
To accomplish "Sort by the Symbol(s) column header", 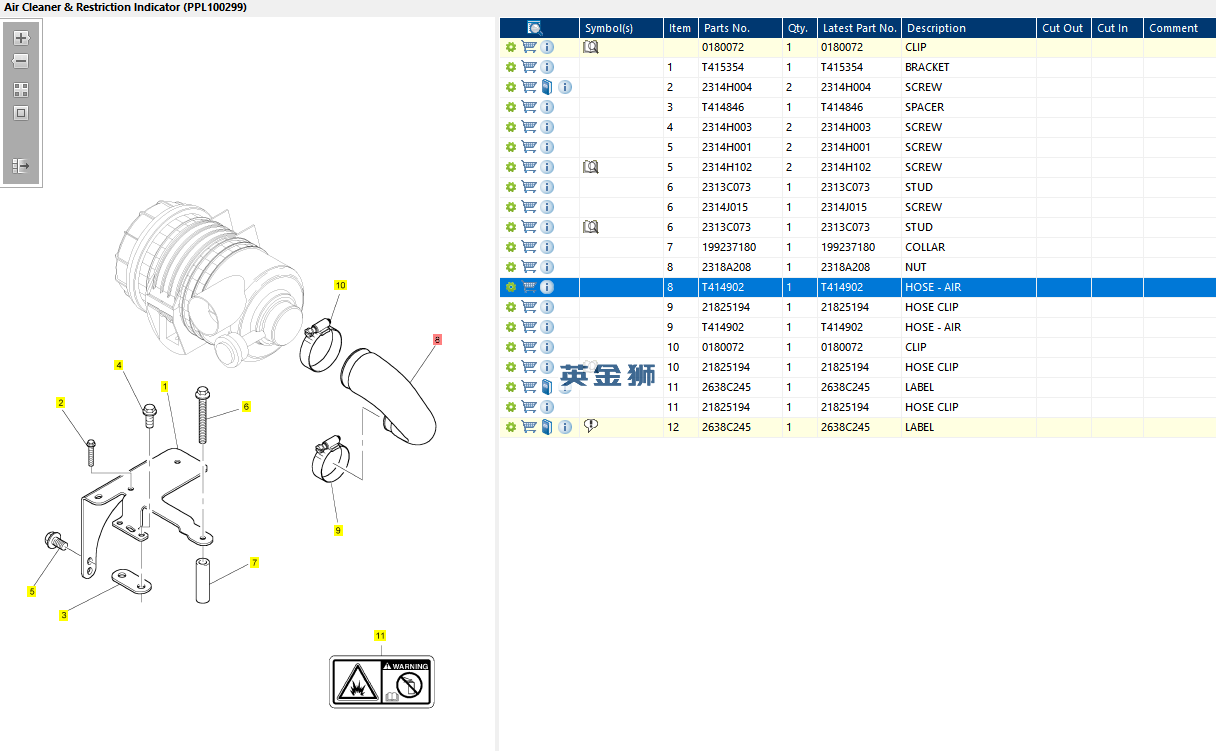I will 621,28.
